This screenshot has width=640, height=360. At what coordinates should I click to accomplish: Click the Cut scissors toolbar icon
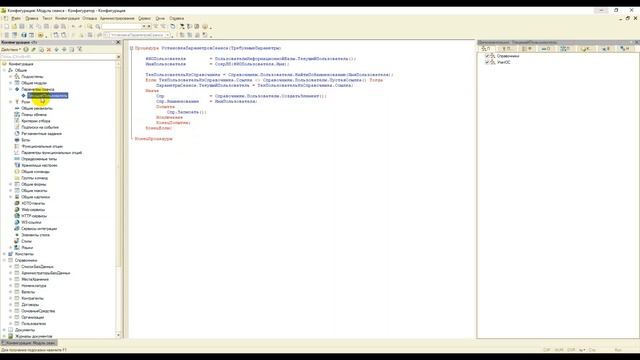31,27
